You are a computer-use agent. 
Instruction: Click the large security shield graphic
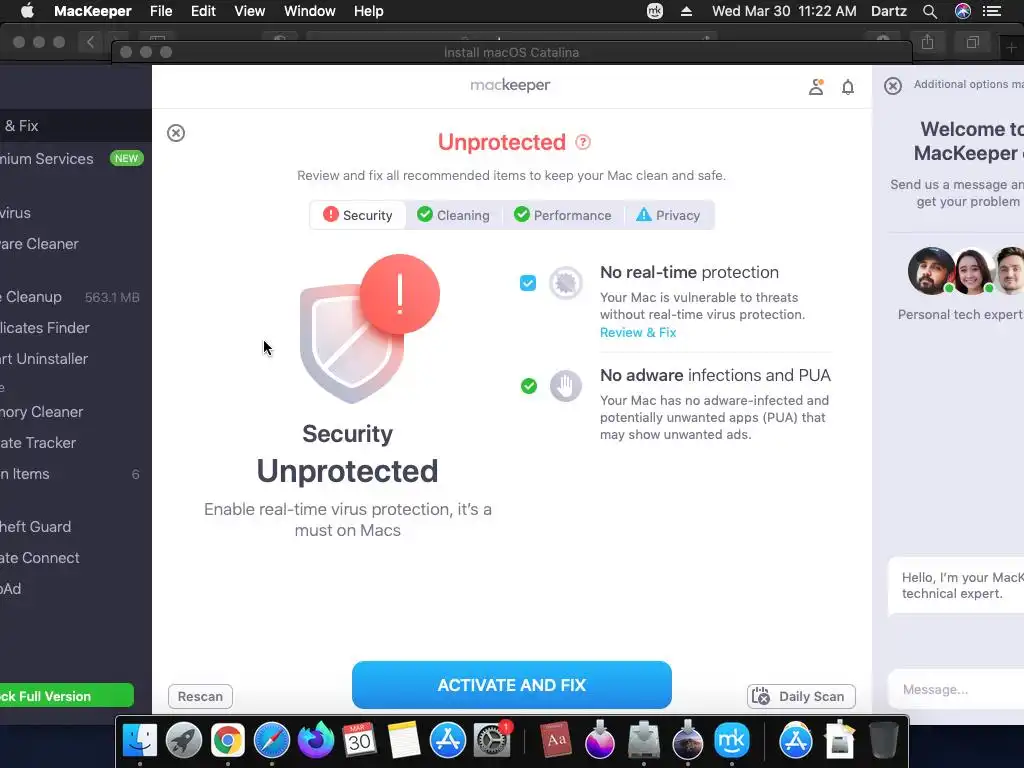click(368, 328)
